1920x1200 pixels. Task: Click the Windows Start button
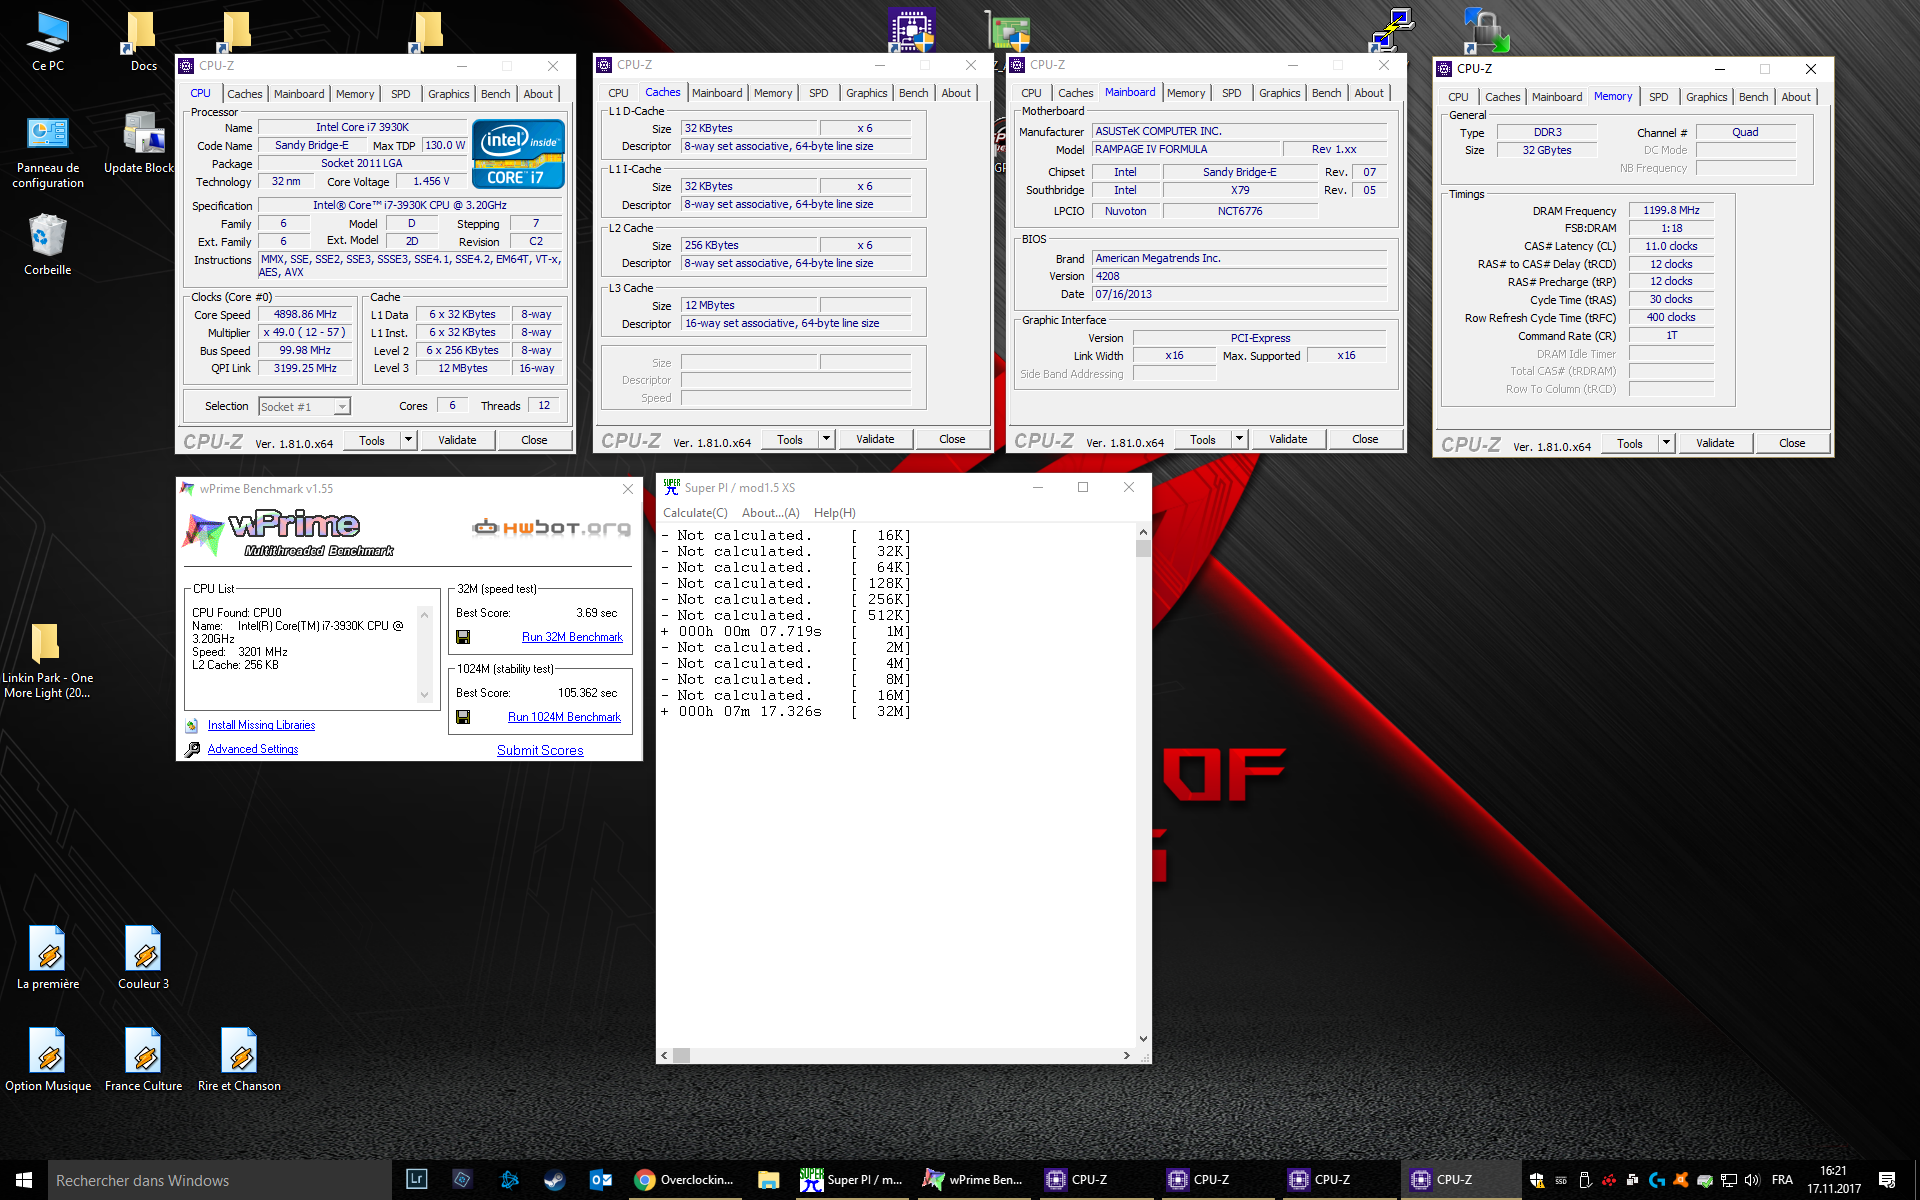tap(24, 1180)
